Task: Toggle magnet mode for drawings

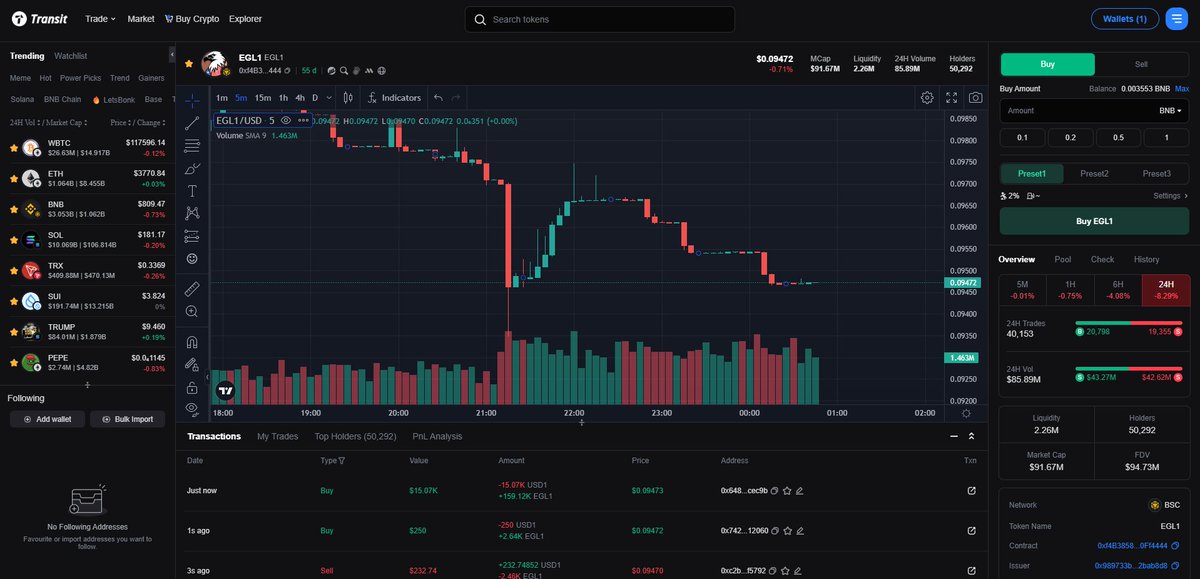Action: pos(192,341)
